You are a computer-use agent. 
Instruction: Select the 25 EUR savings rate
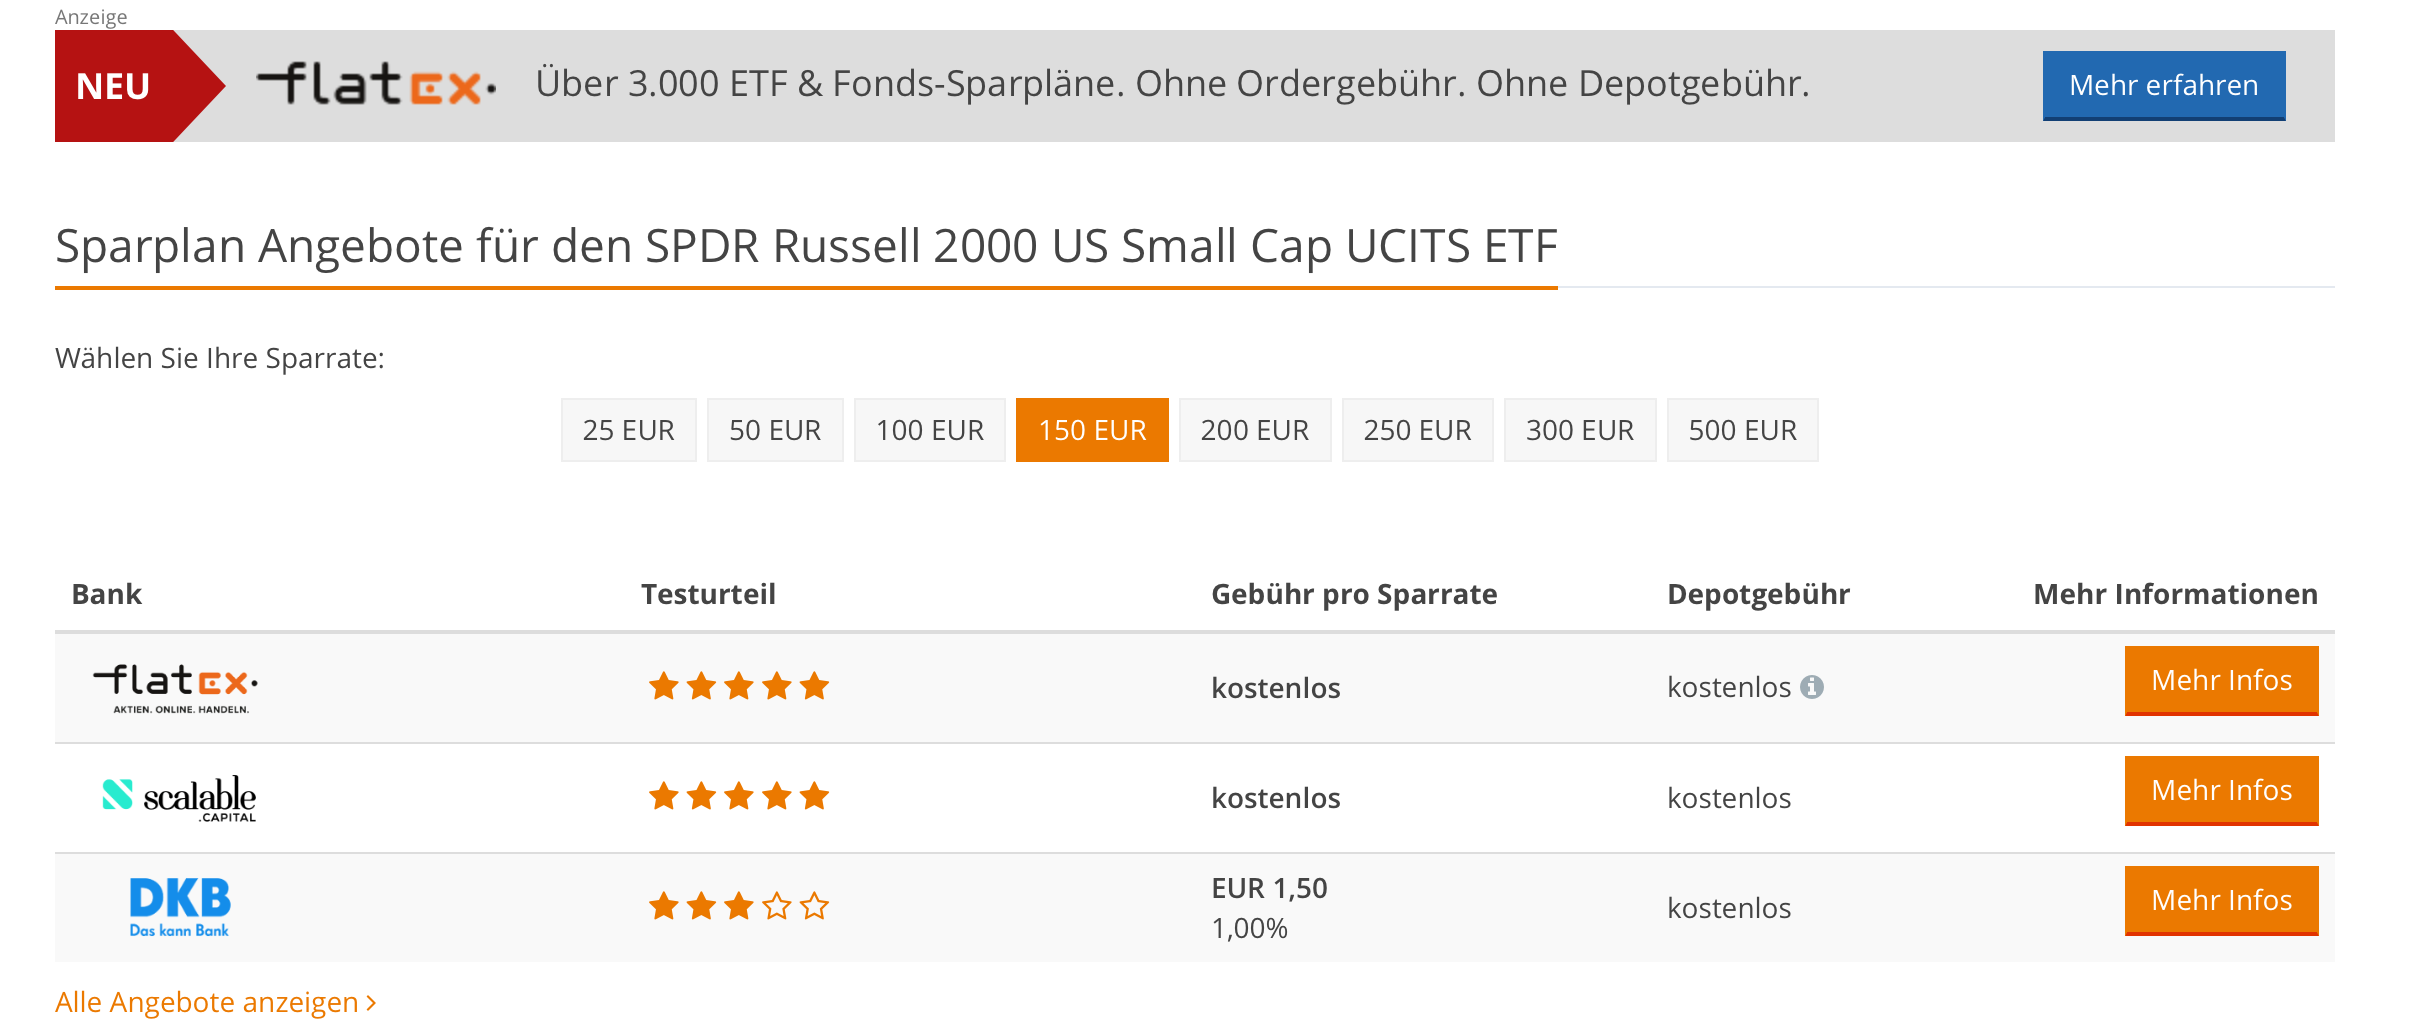628,430
